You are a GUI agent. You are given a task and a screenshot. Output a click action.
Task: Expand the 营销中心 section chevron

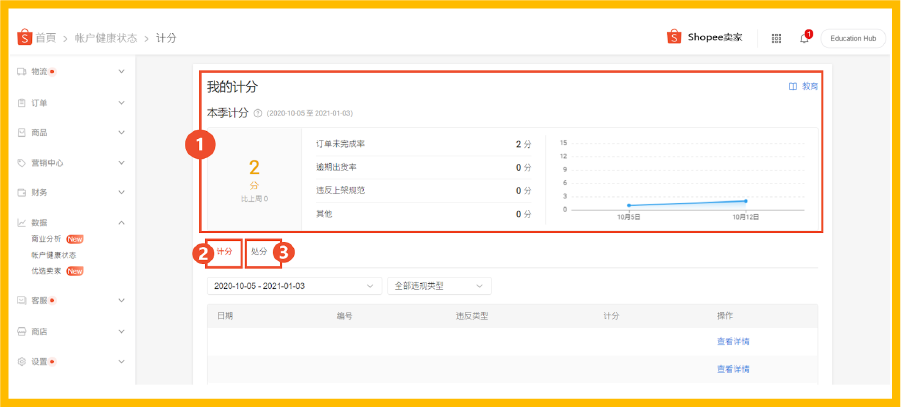[121, 163]
